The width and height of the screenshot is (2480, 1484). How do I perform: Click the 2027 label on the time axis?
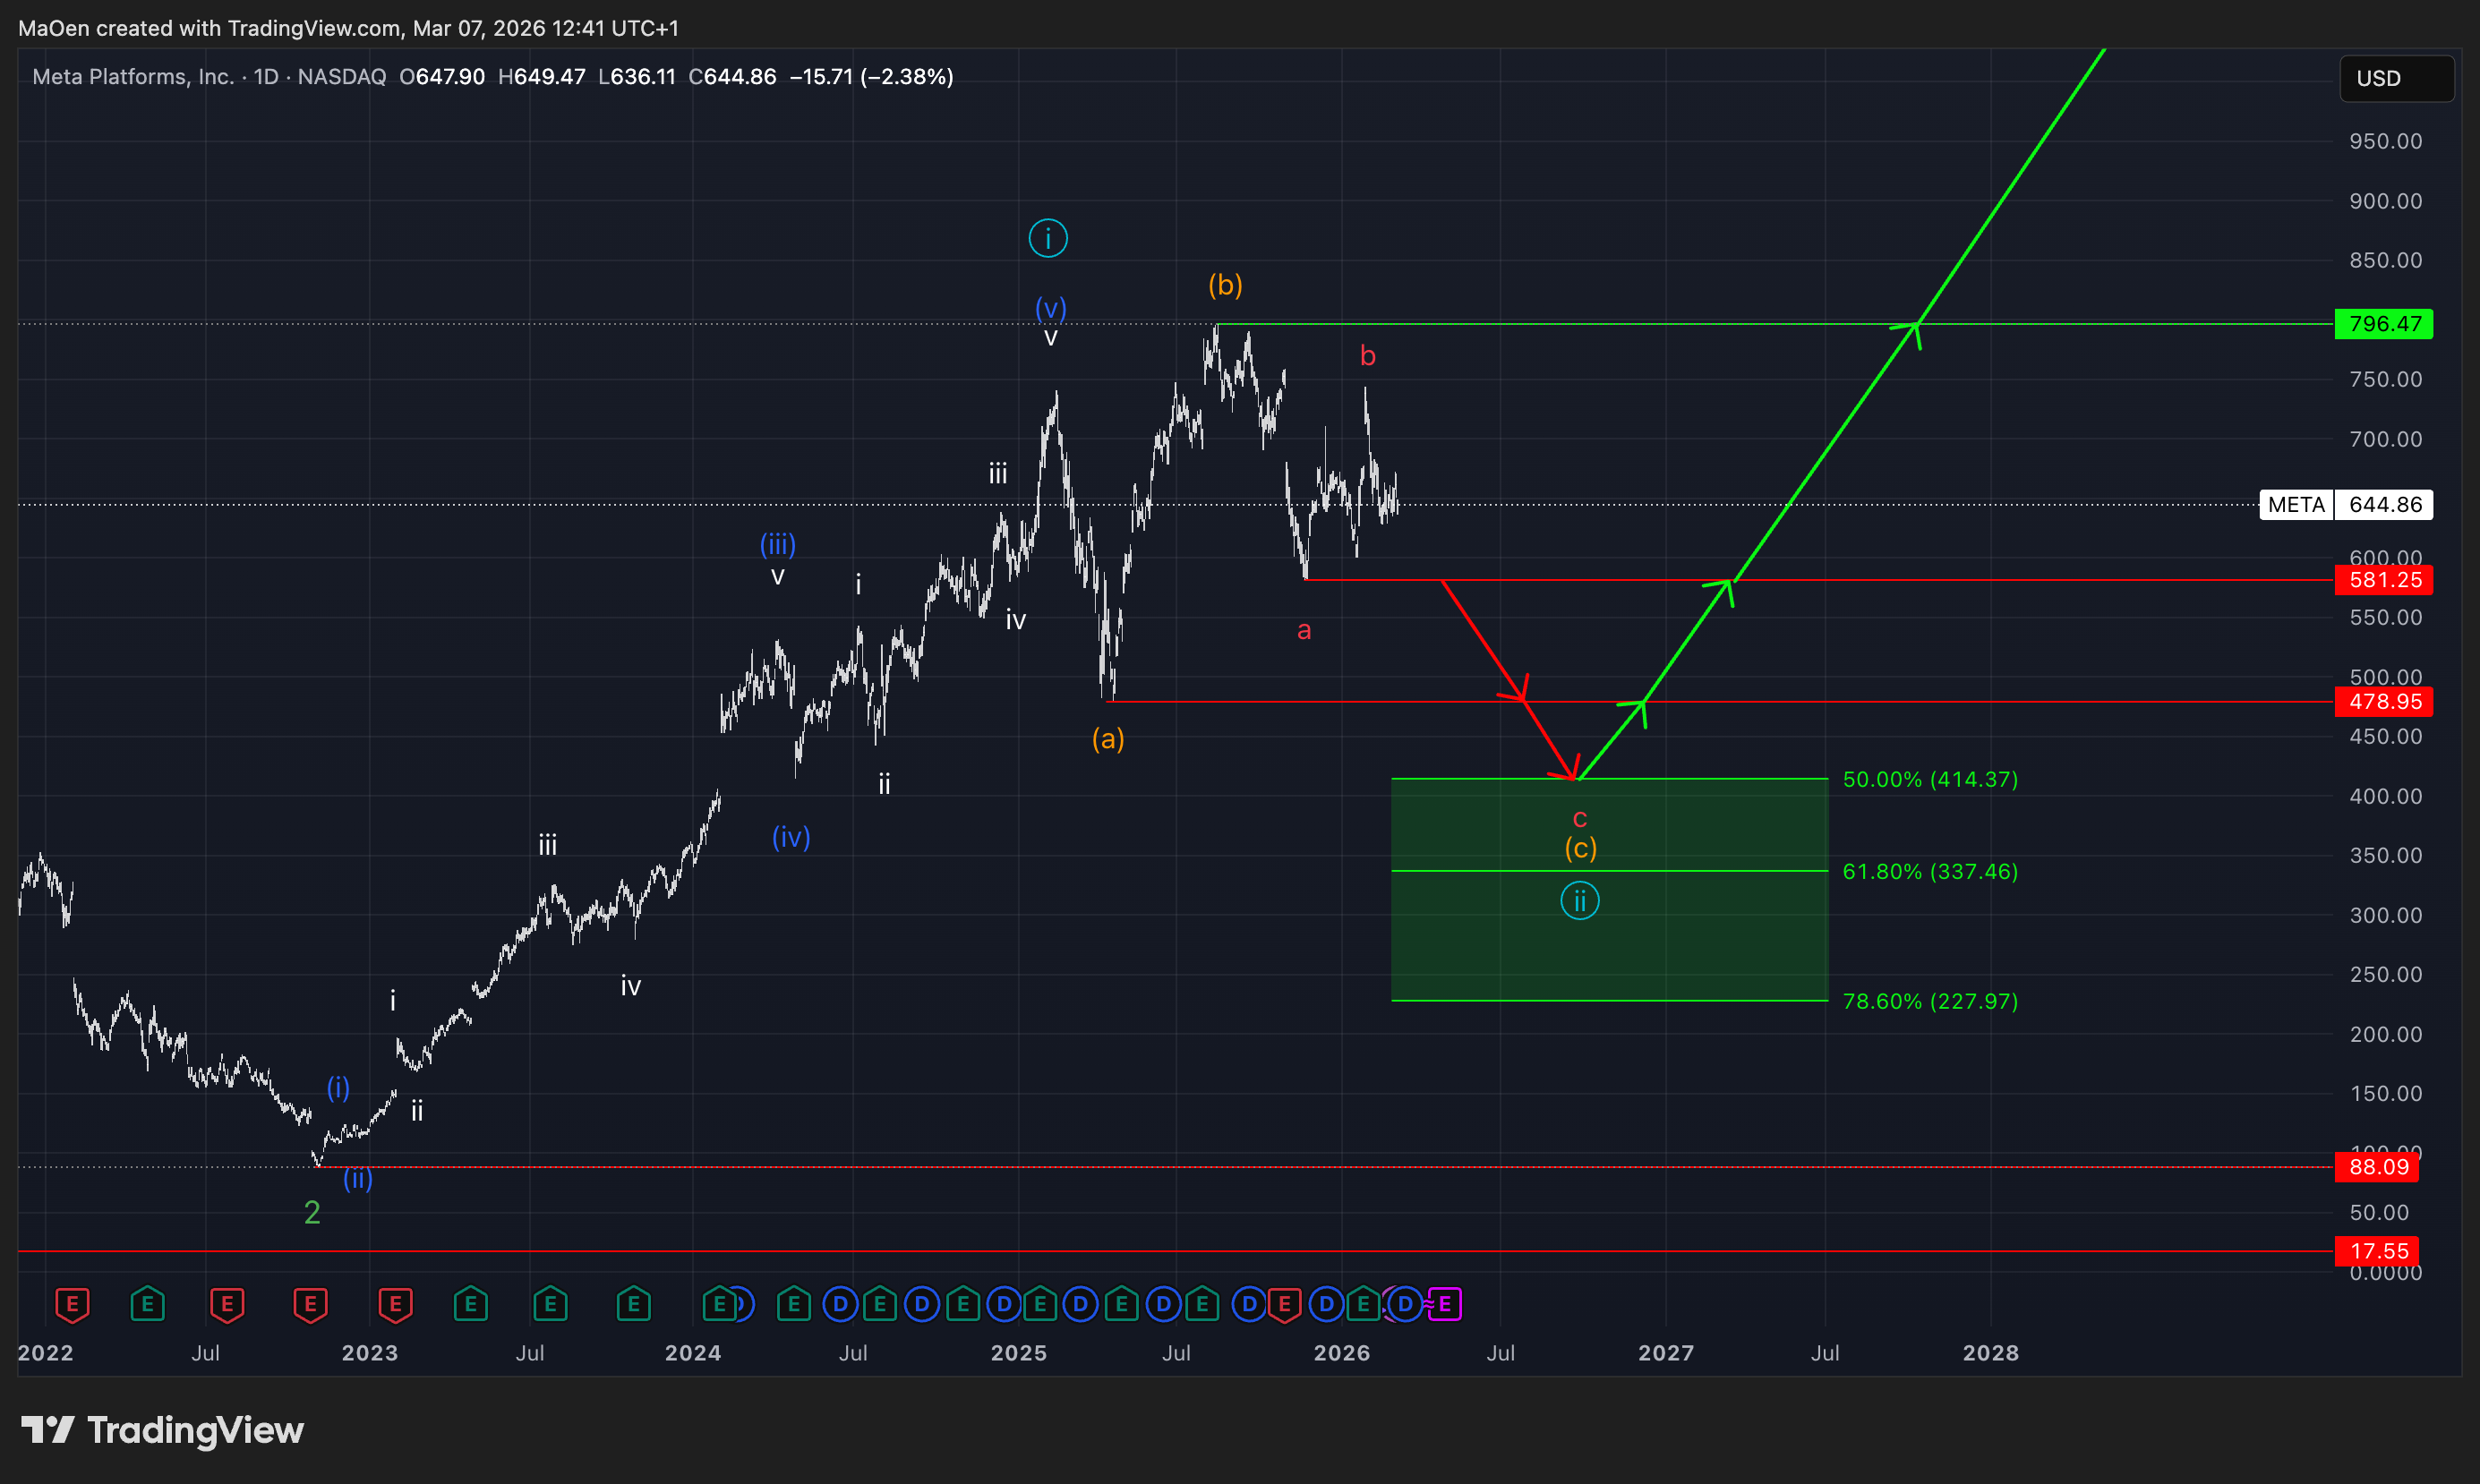click(1666, 1353)
